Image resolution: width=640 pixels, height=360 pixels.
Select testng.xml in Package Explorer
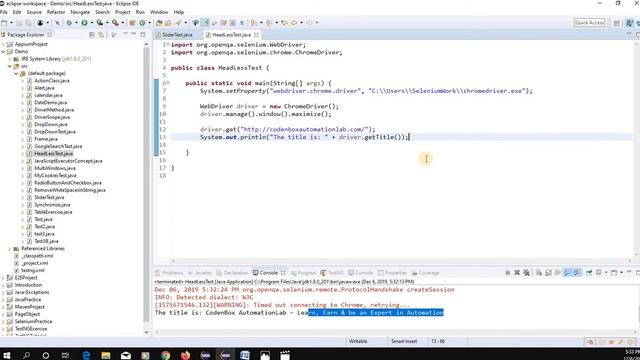[33, 270]
